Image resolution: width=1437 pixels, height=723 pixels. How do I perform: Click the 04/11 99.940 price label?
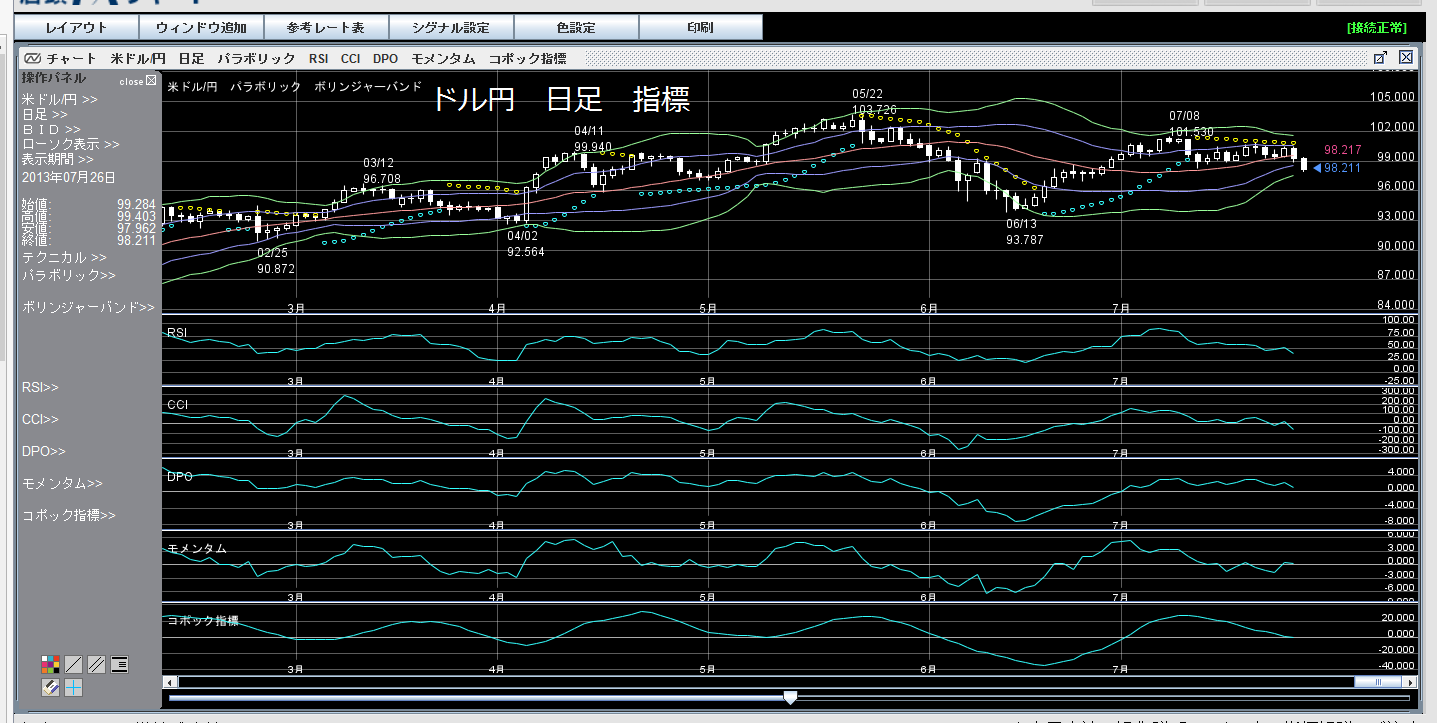[x=593, y=139]
